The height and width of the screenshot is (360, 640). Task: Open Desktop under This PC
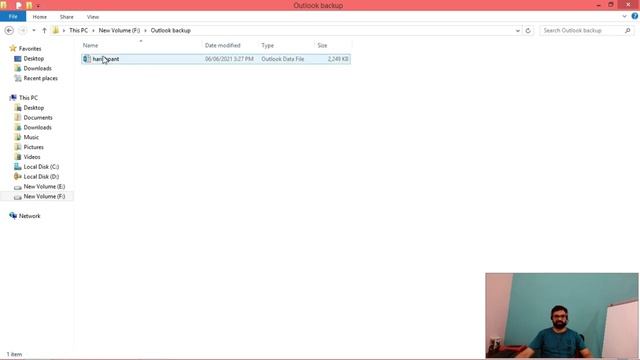[33, 108]
